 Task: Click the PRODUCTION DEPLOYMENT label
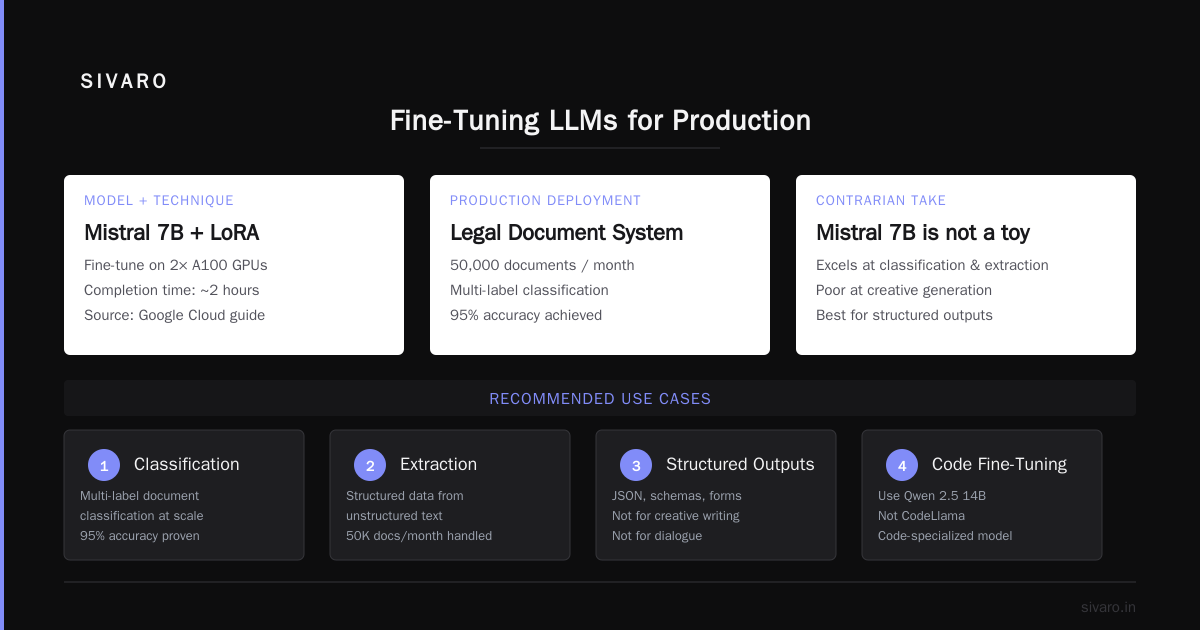(x=546, y=201)
